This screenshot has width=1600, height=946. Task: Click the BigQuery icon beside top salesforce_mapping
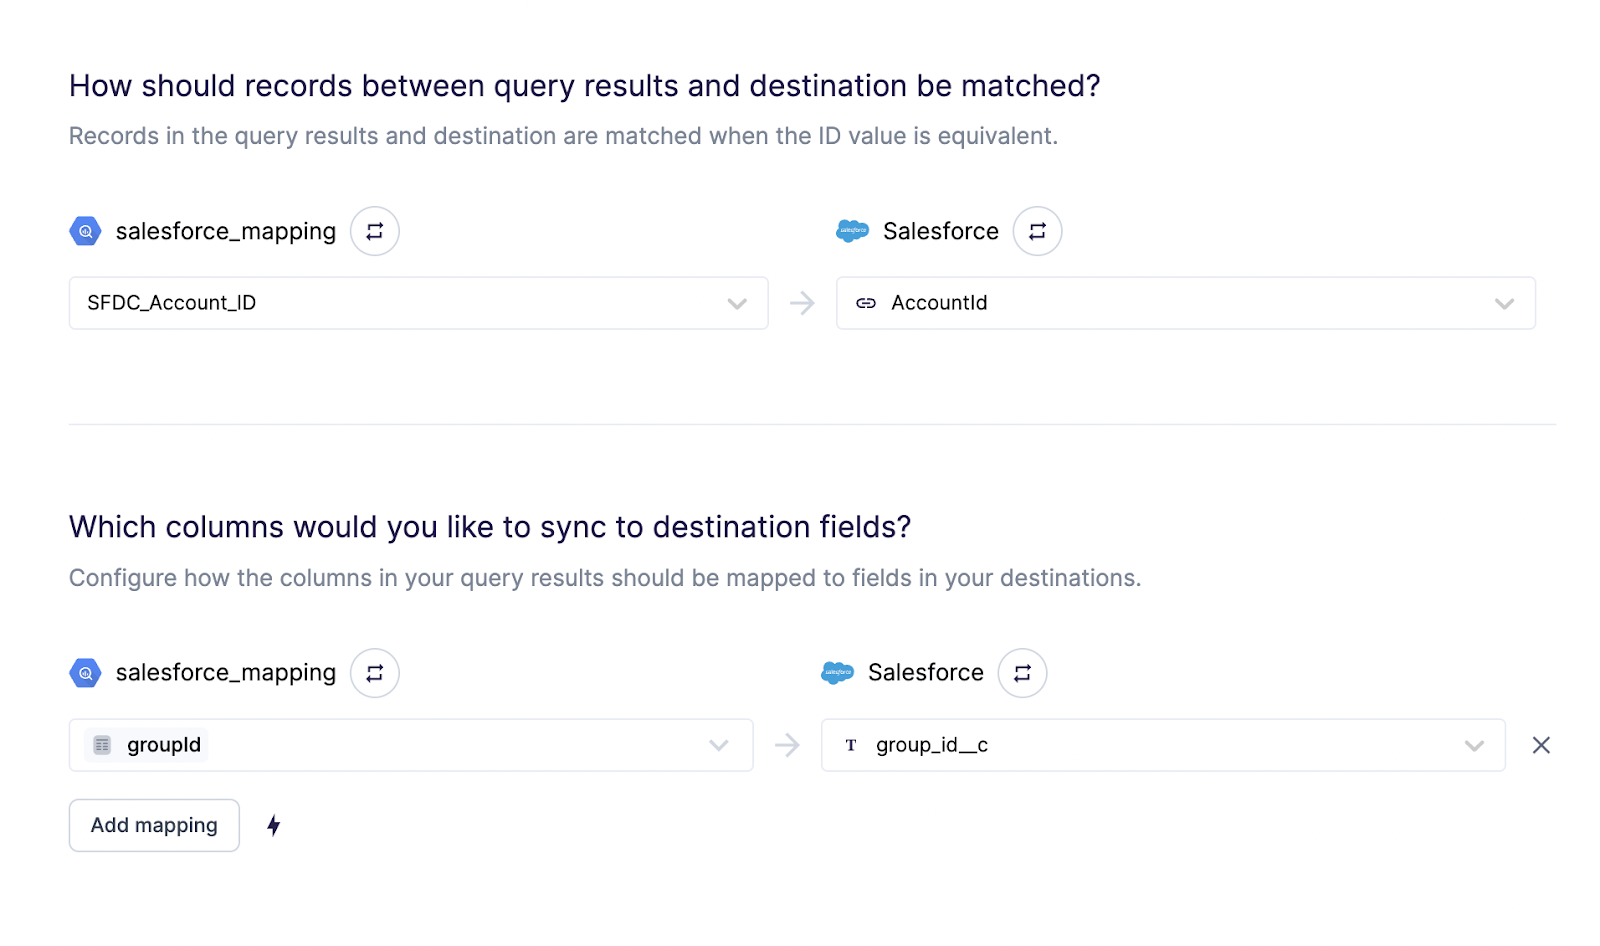[x=85, y=231]
